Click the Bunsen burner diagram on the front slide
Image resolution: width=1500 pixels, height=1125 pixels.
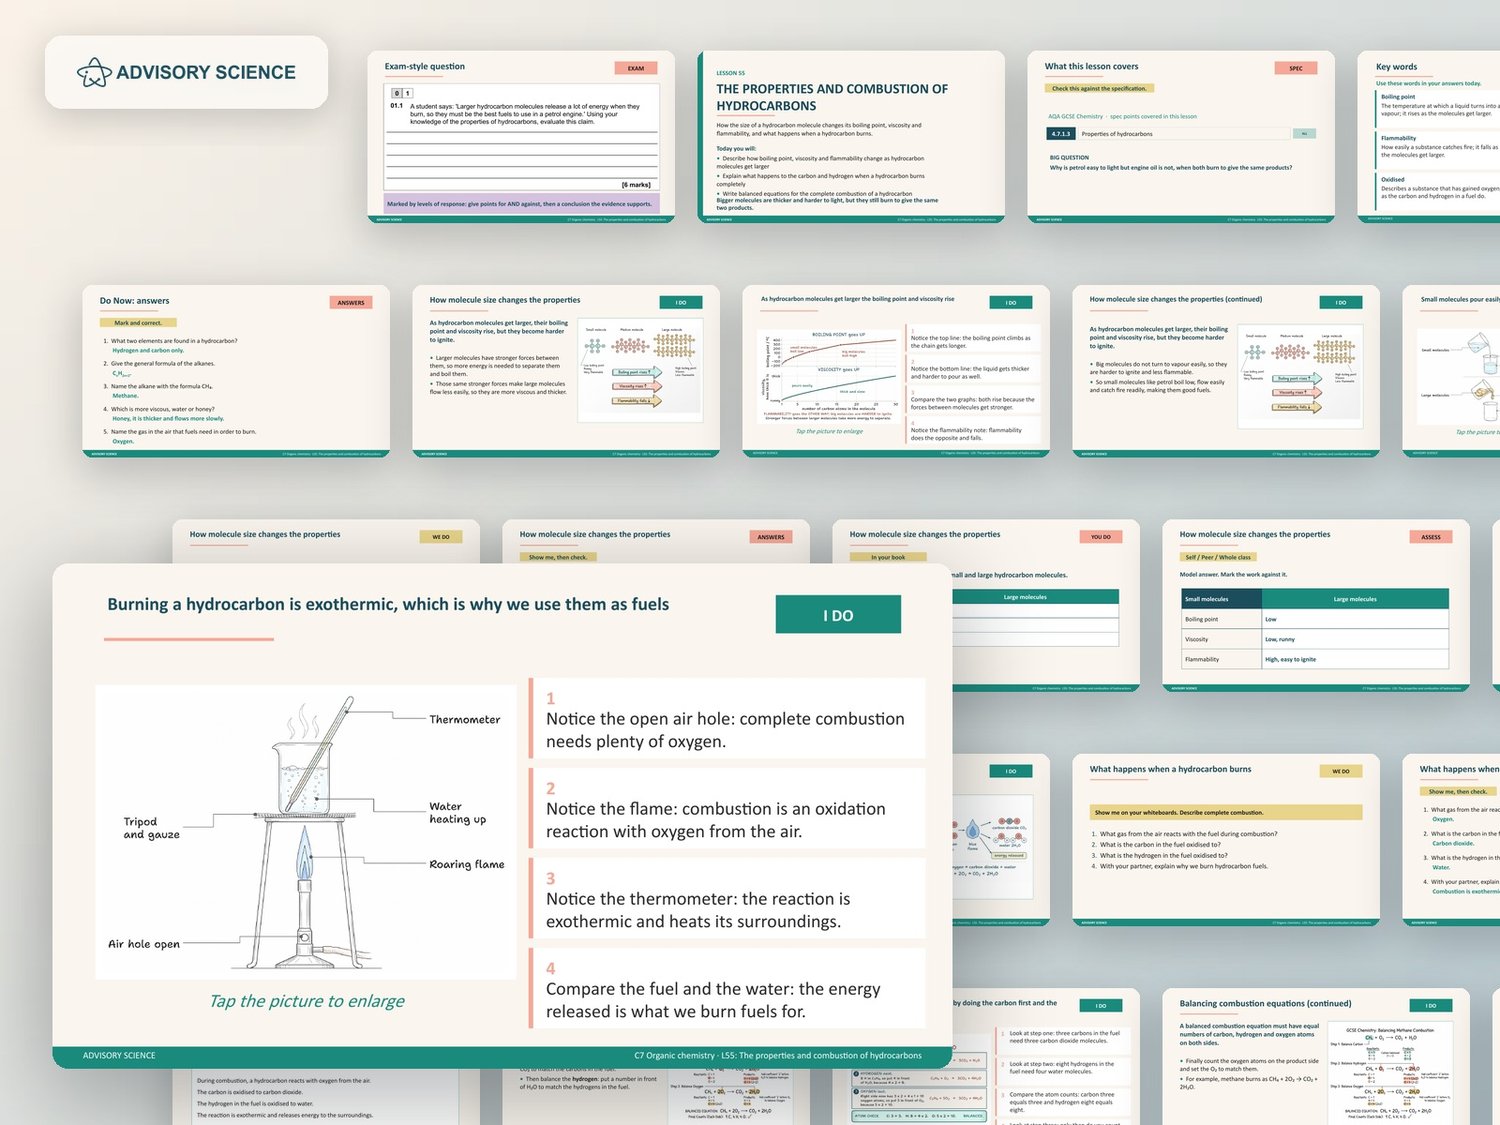tap(305, 832)
